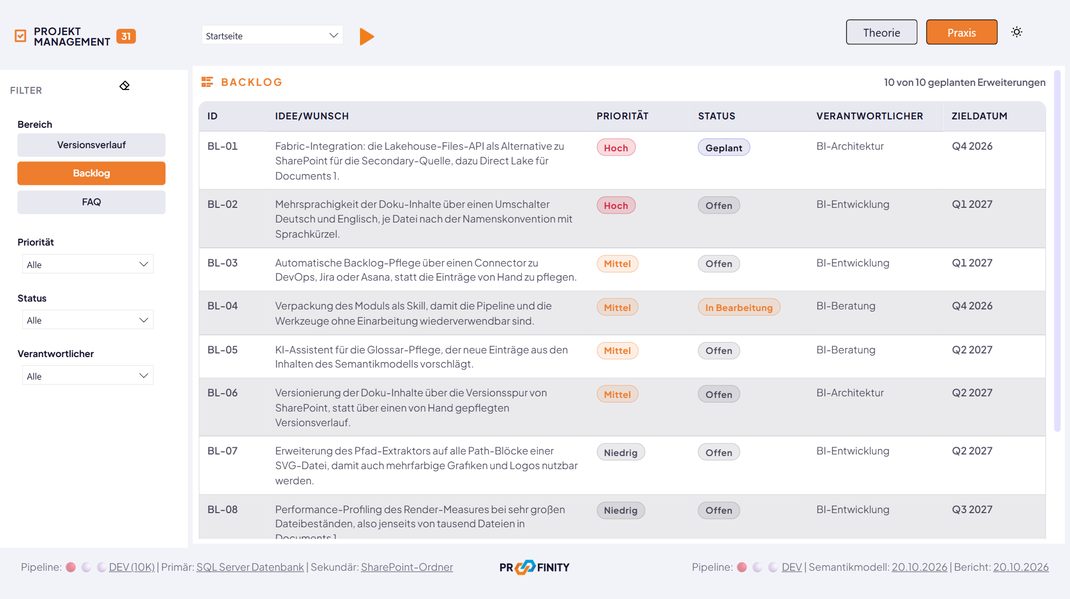Open the right footer DEV link
This screenshot has width=1070, height=599.
(x=792, y=567)
